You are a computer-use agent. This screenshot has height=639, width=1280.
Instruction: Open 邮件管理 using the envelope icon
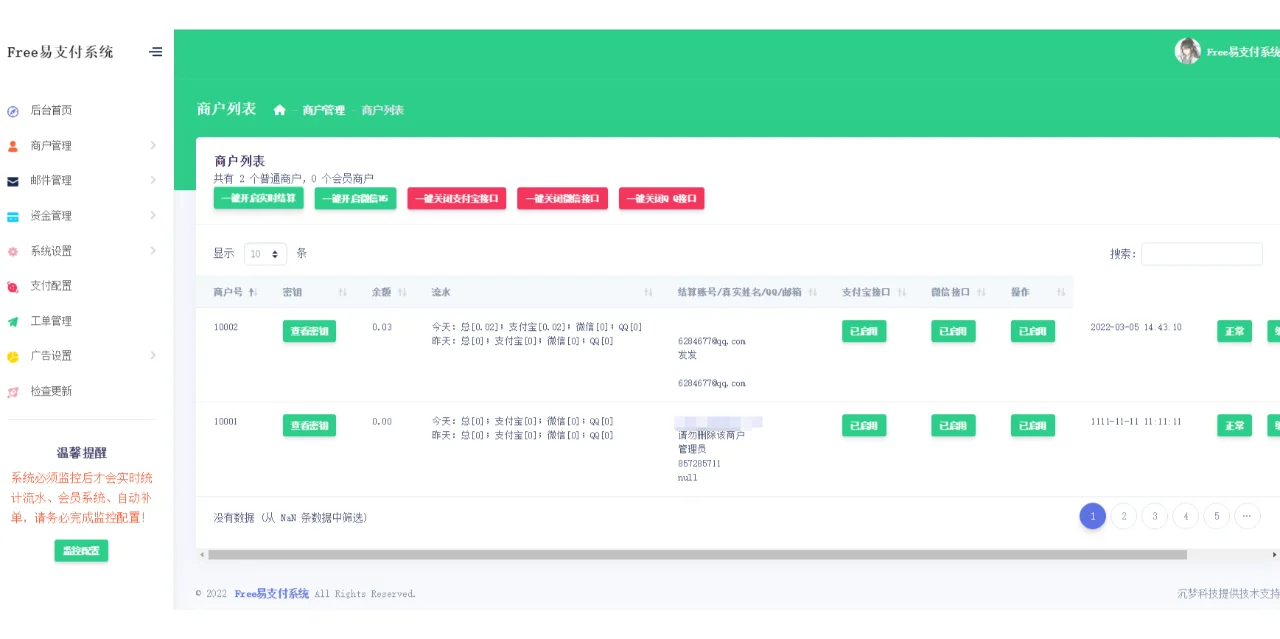point(11,180)
